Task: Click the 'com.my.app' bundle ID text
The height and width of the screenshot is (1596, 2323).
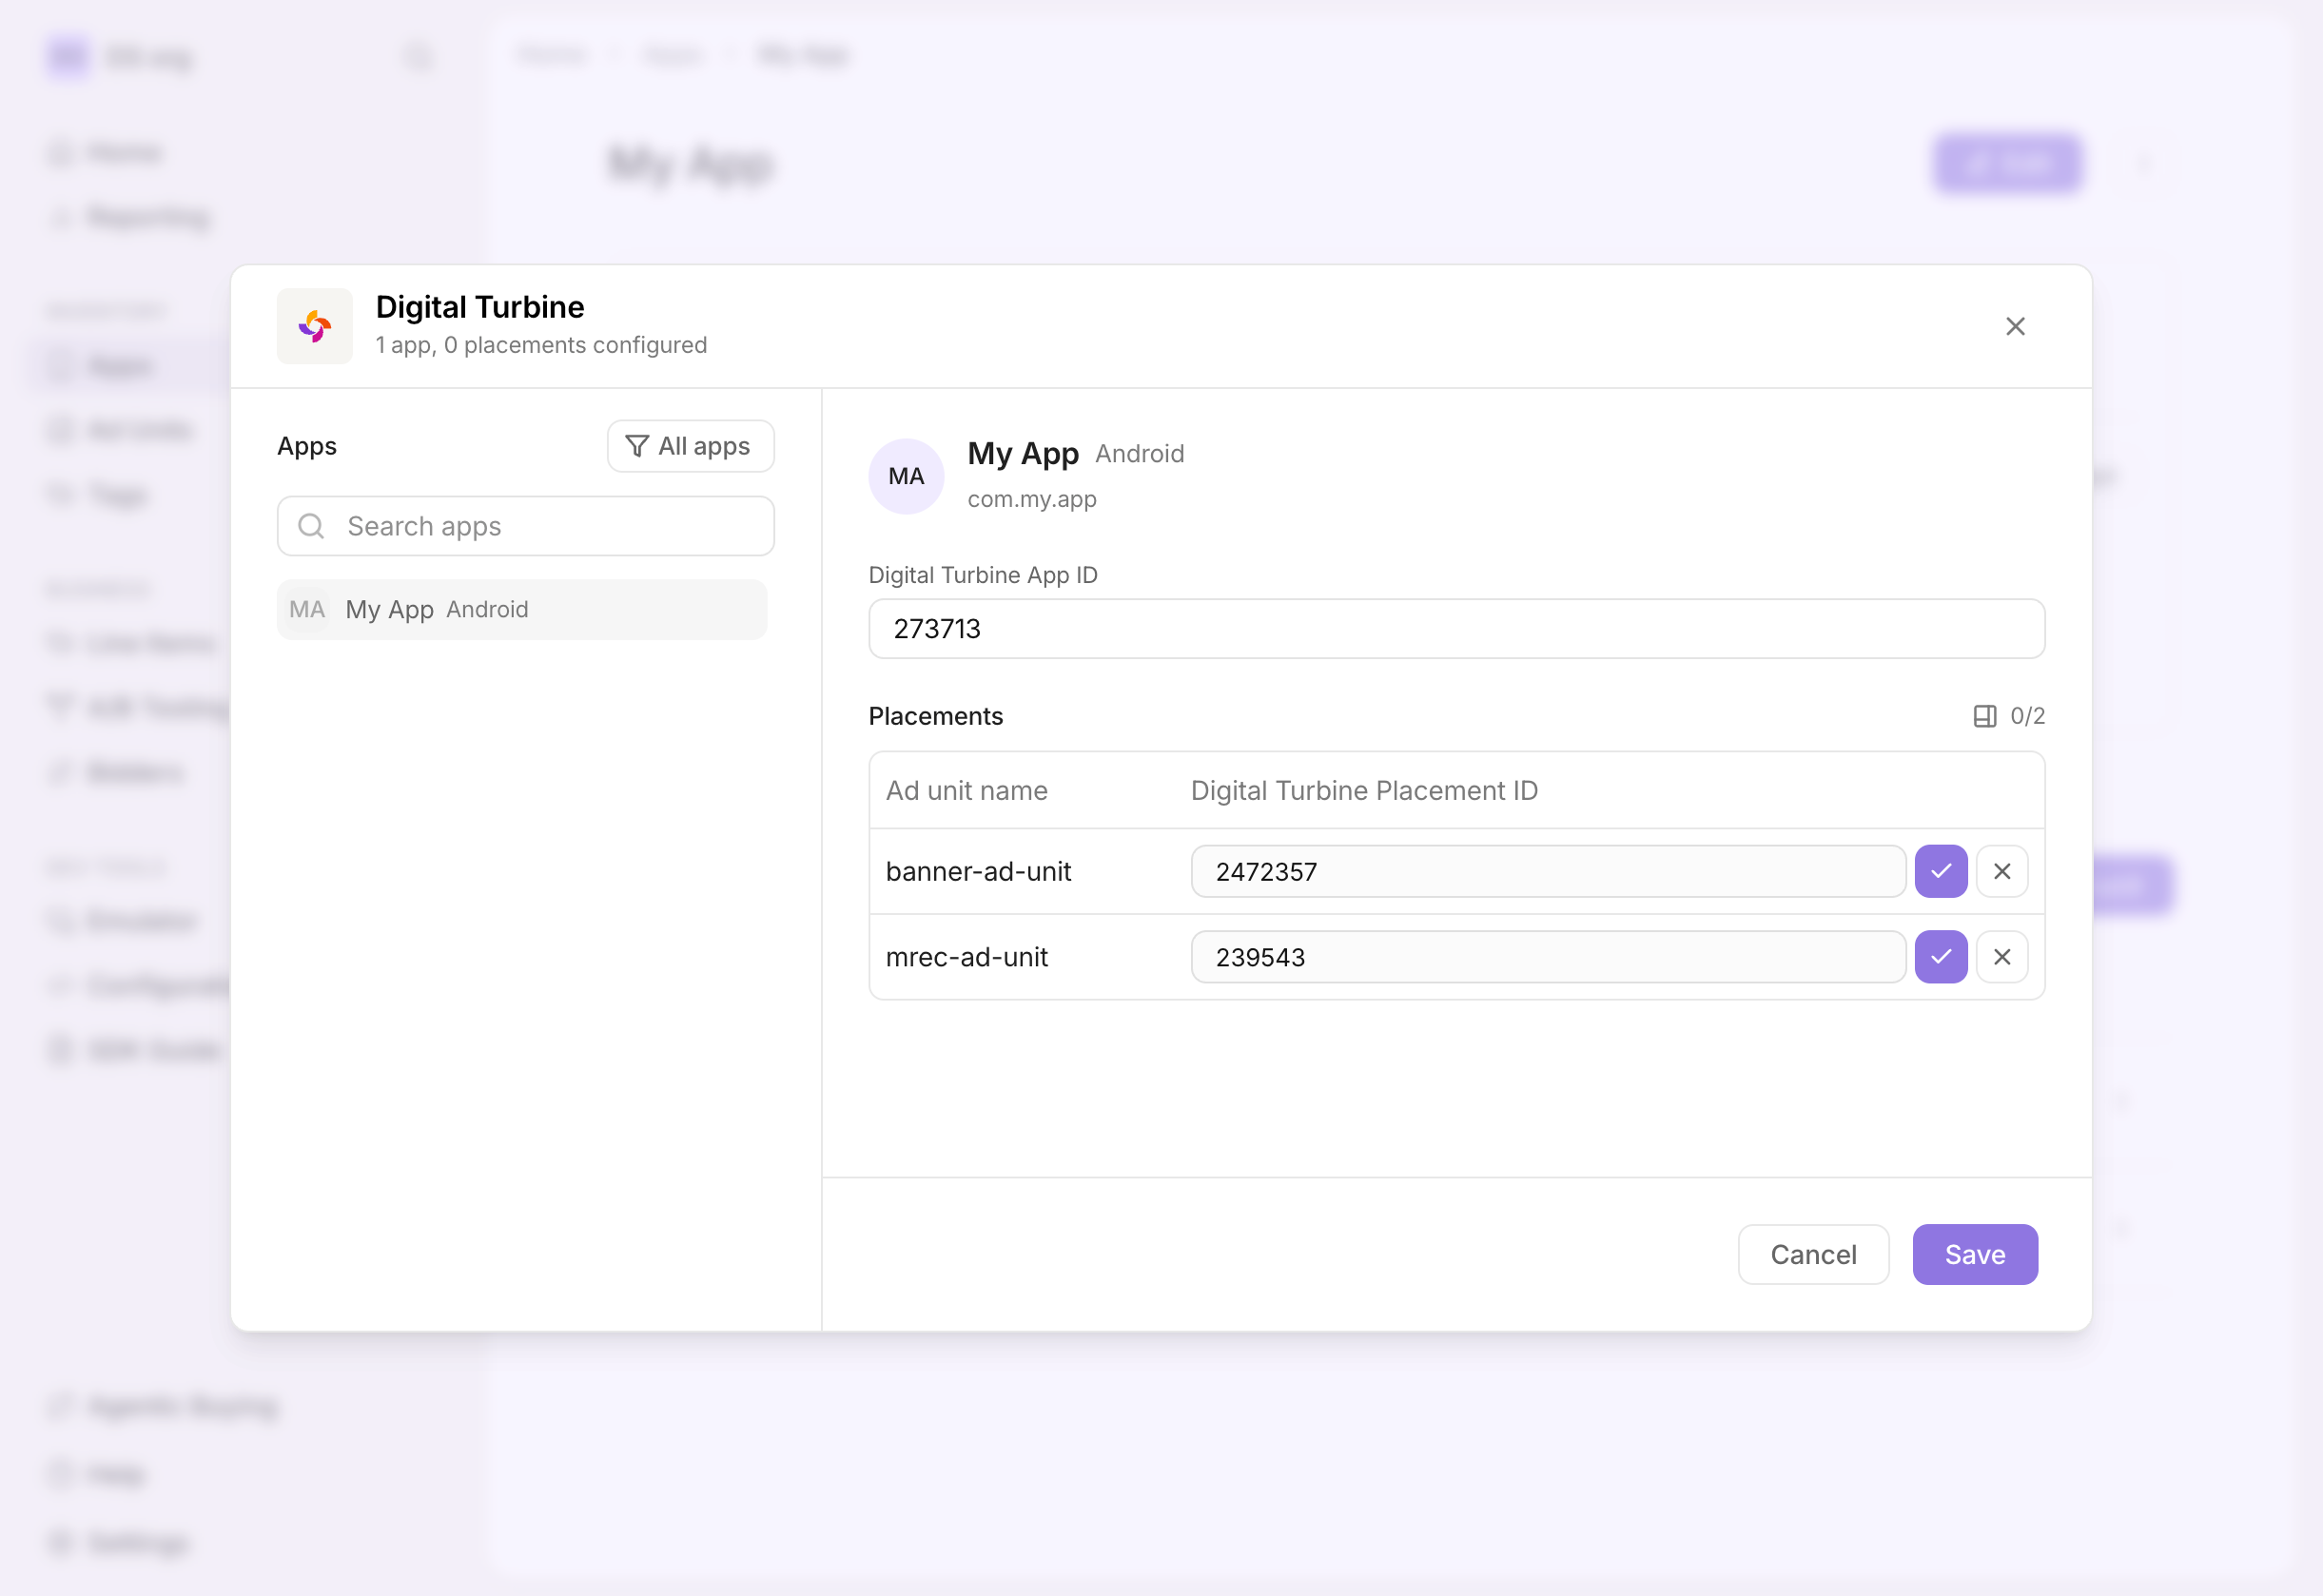Action: tap(1032, 499)
